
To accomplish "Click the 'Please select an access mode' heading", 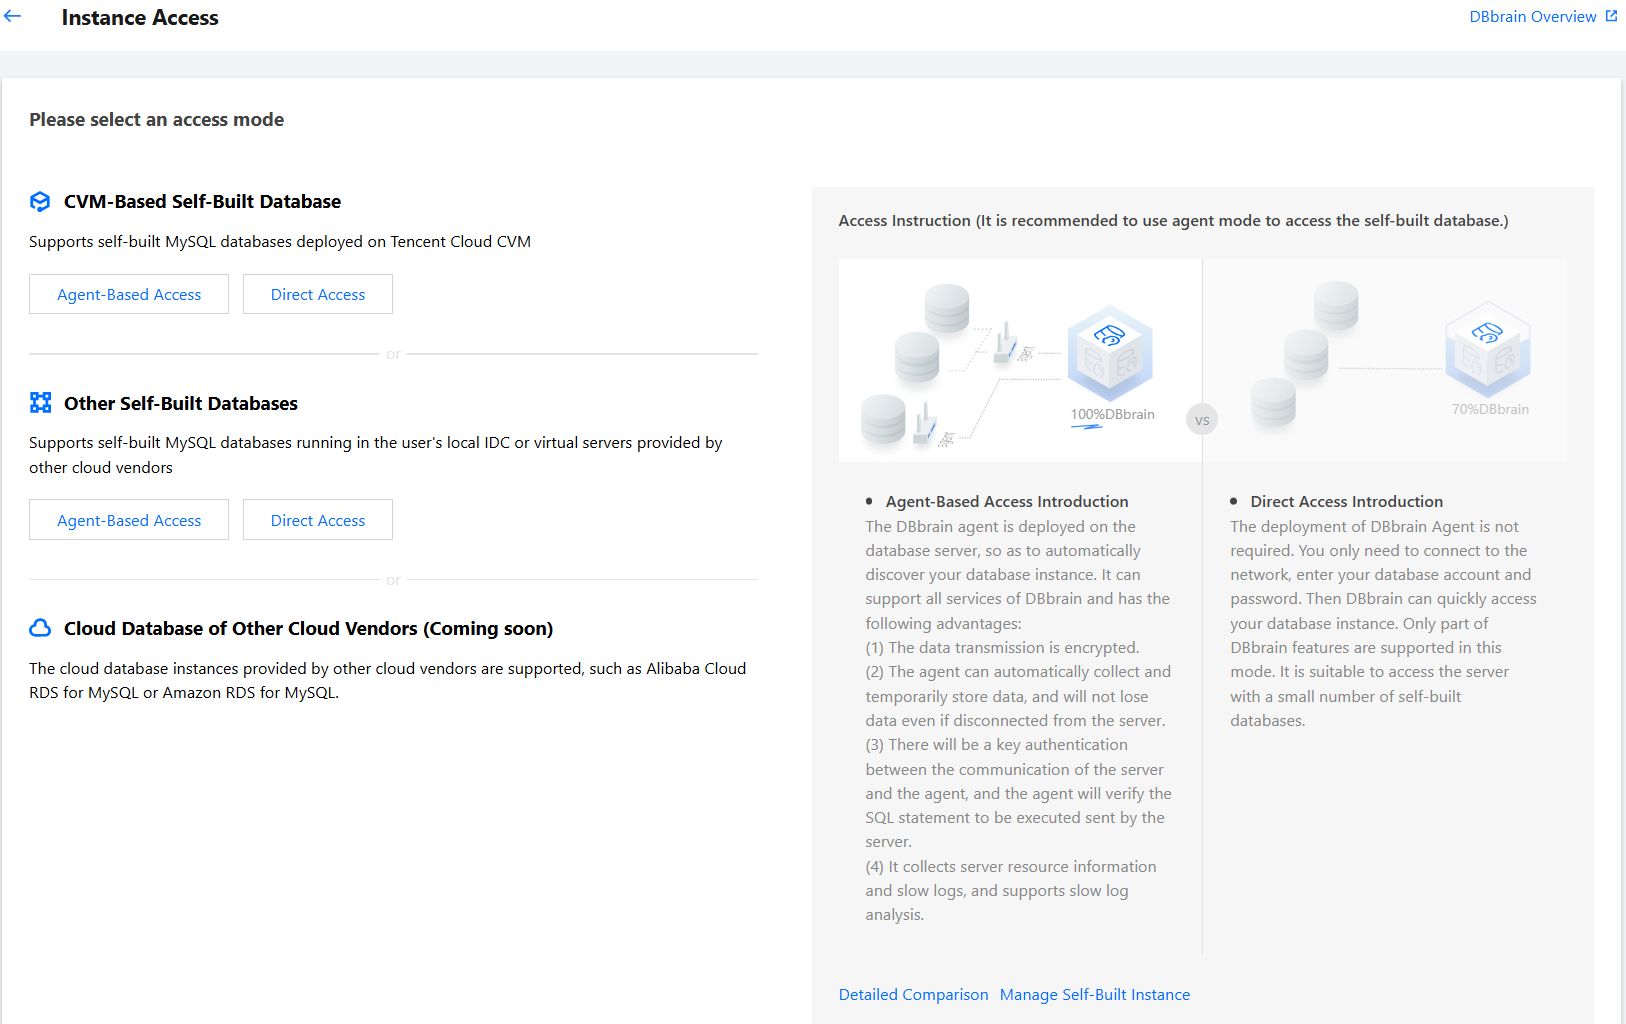I will 157,120.
